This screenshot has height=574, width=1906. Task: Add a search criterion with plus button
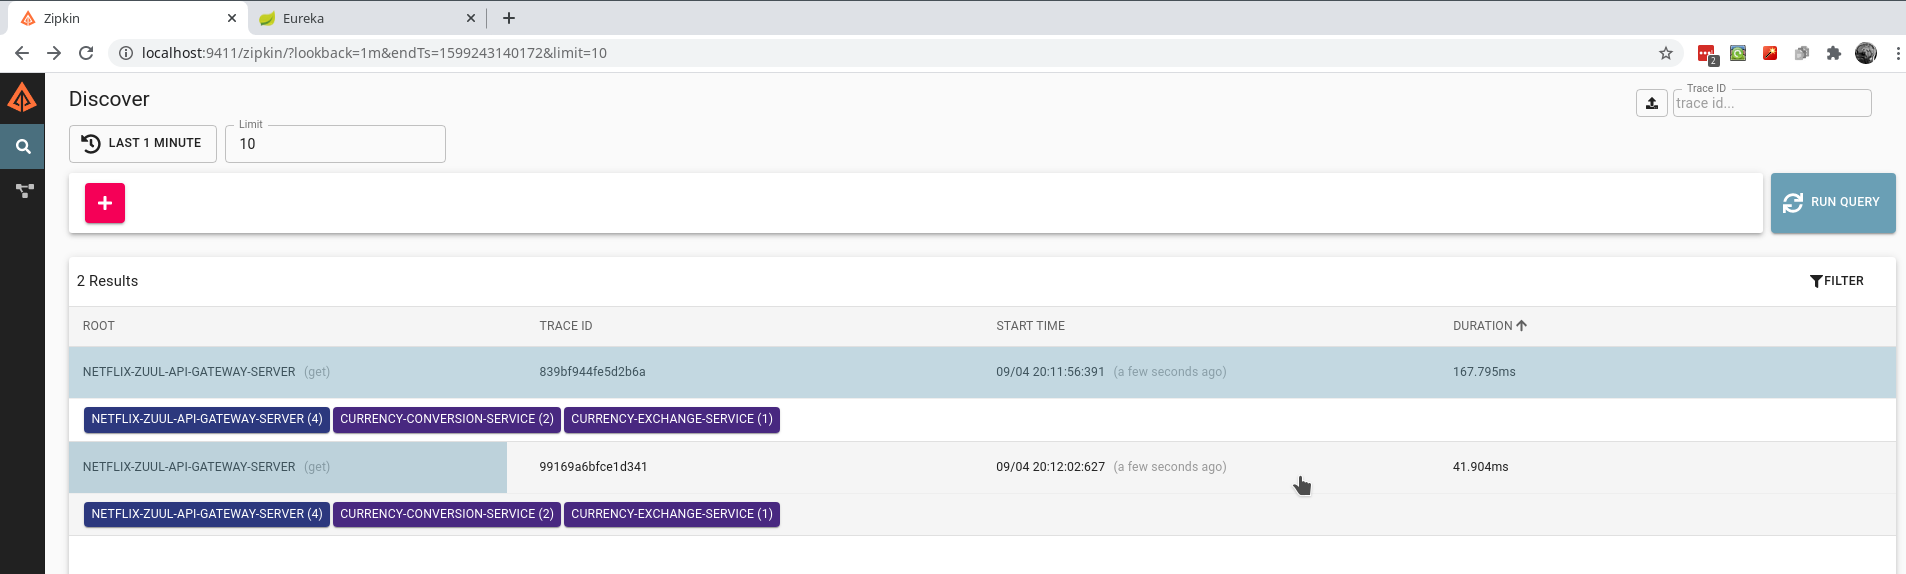pos(105,203)
